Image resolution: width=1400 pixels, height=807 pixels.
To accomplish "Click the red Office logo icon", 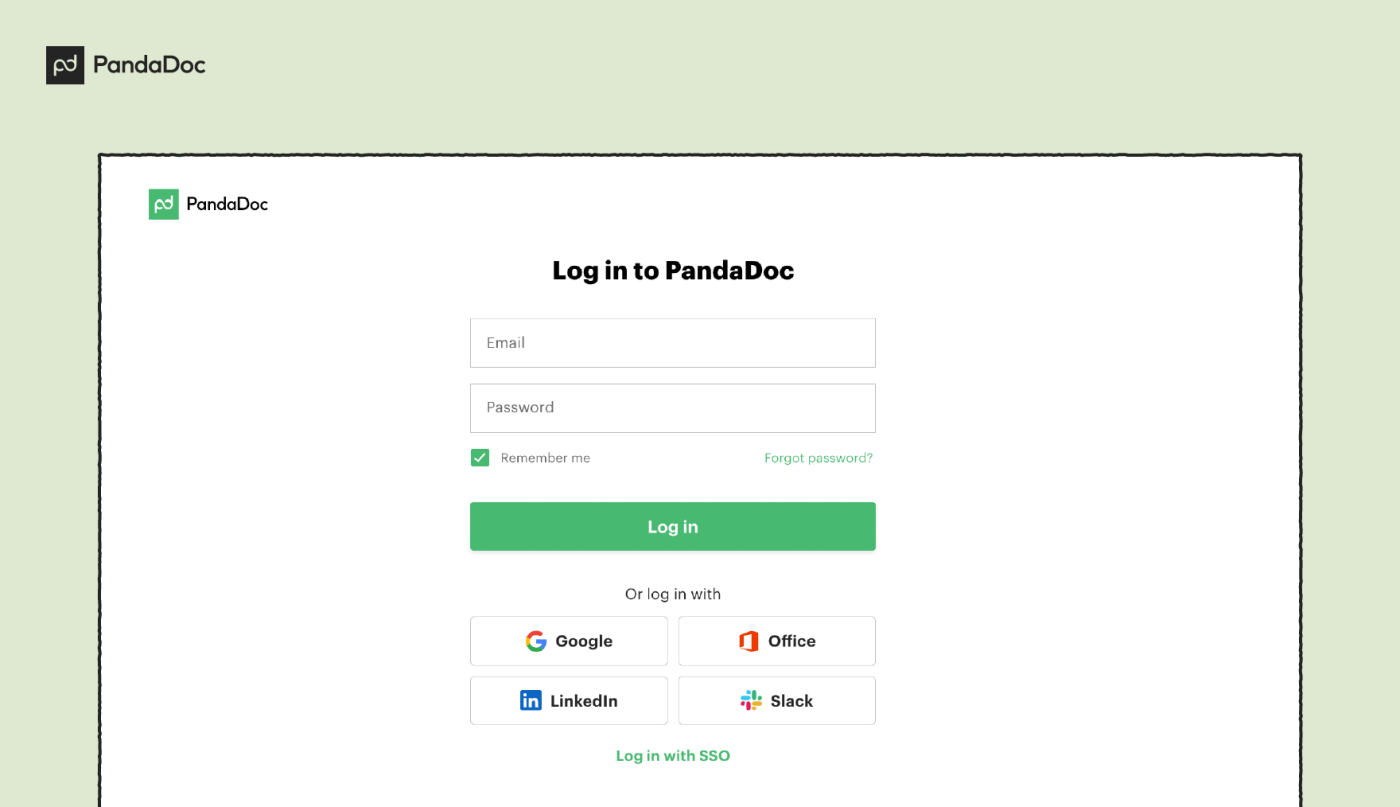I will 749,641.
